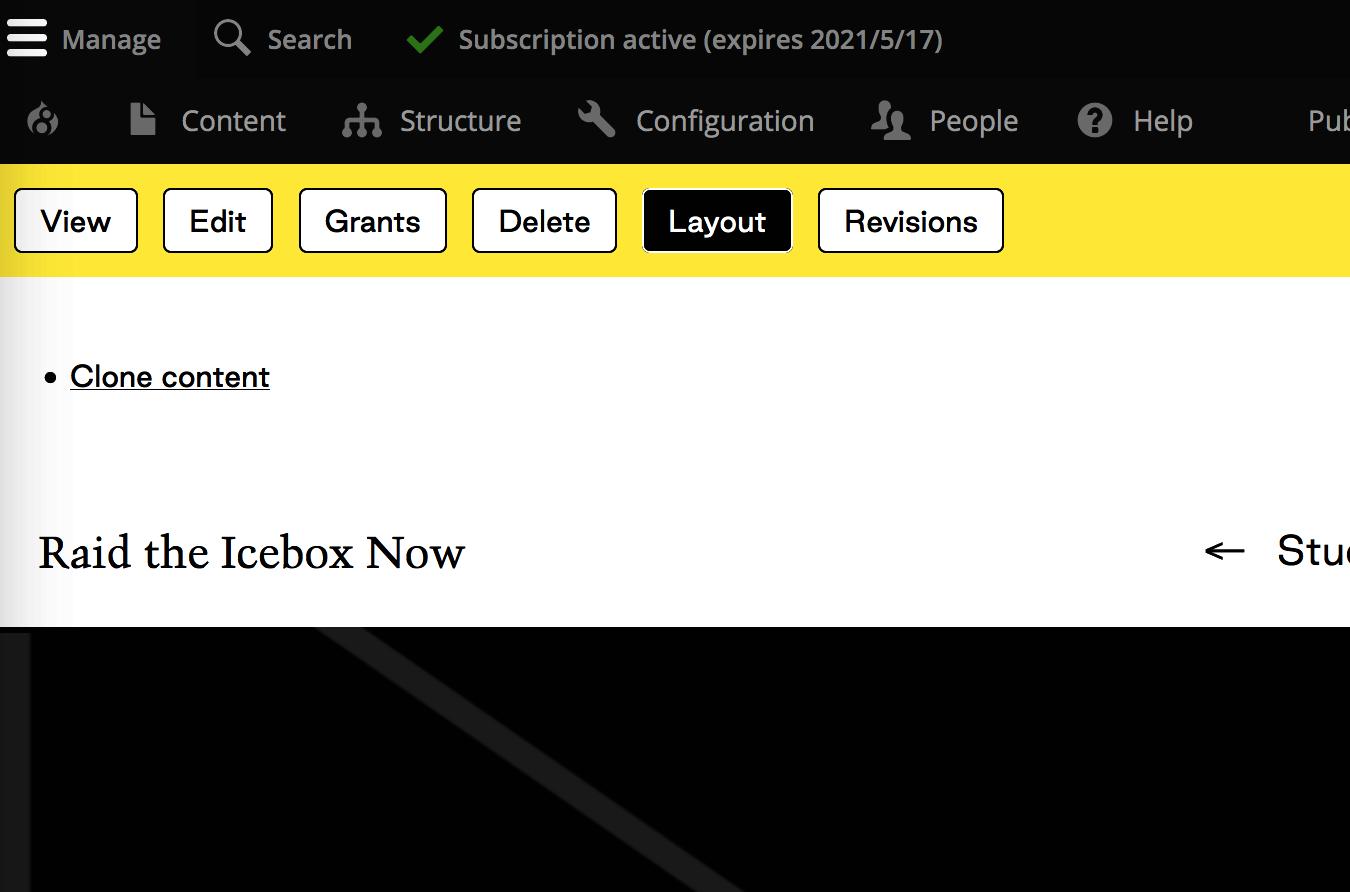The image size is (1350, 892).
Task: Click the Subscription active status text
Action: click(700, 40)
